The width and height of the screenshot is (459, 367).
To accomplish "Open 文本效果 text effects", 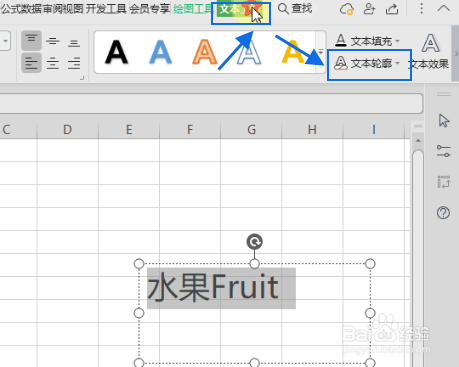I will pos(430,52).
